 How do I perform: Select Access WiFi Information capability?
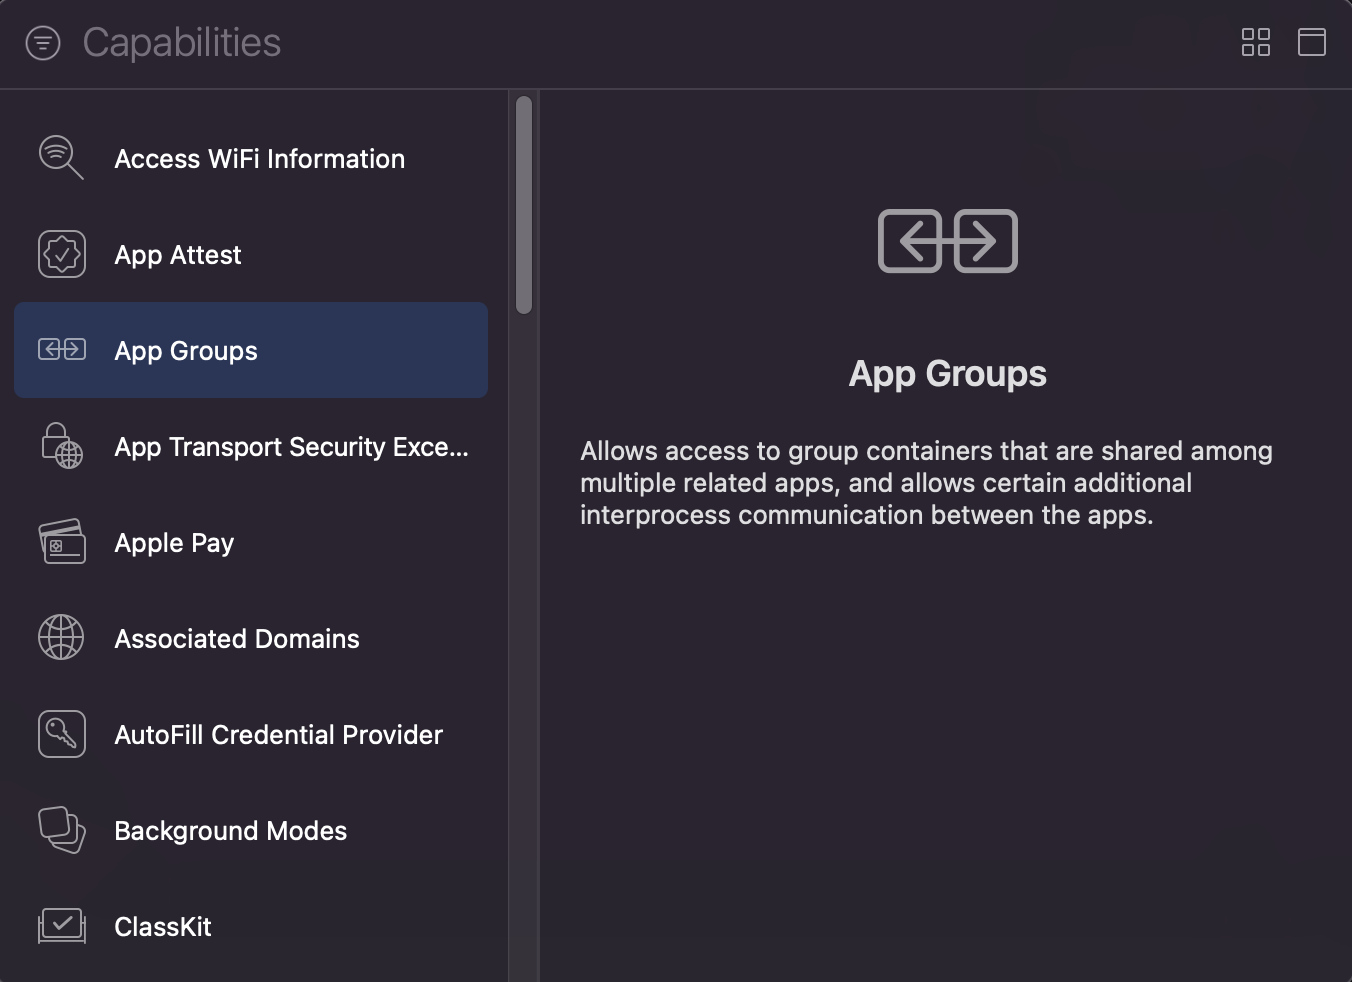tap(251, 158)
